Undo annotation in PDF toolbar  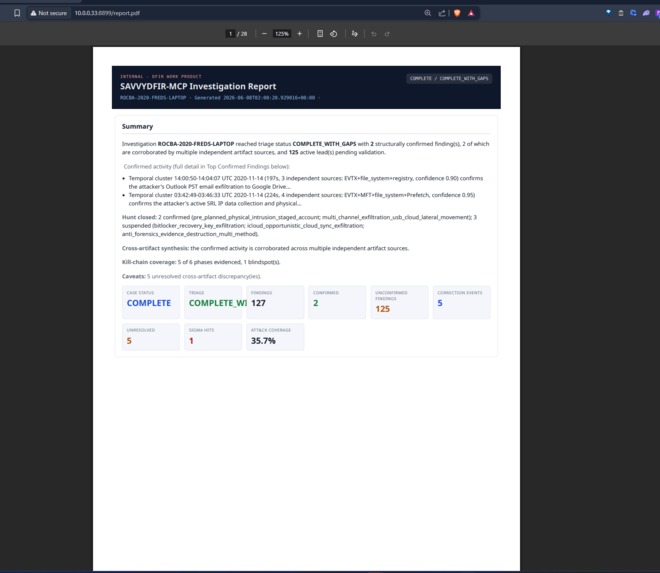point(374,34)
